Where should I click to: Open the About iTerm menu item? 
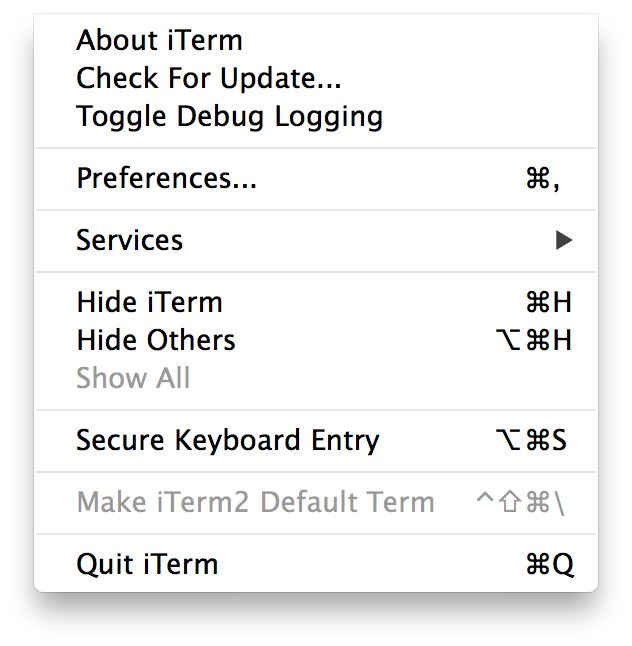159,41
